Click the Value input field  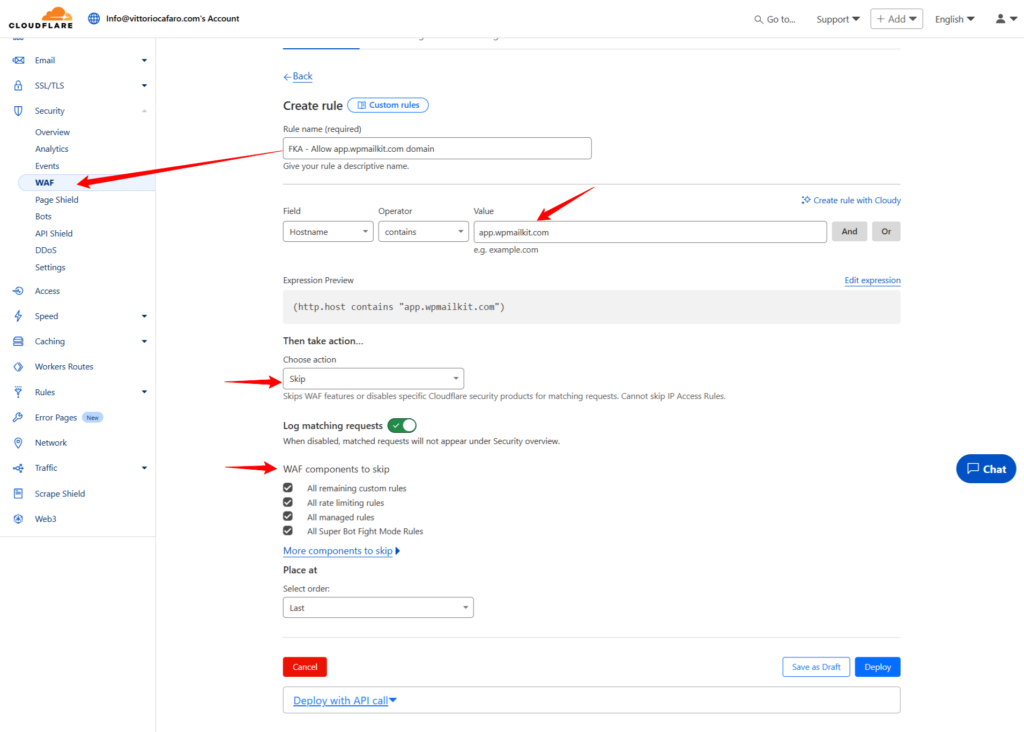[x=650, y=232]
